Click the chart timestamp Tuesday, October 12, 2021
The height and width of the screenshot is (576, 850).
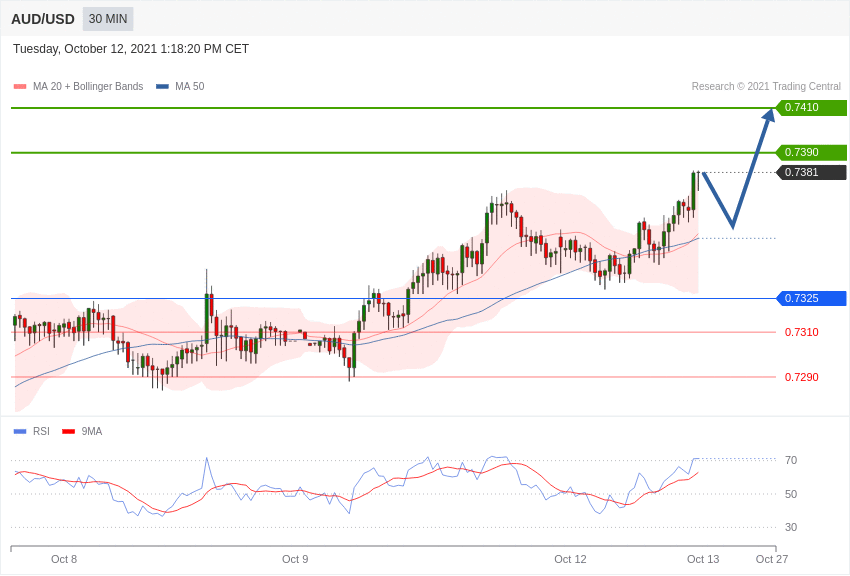point(131,49)
